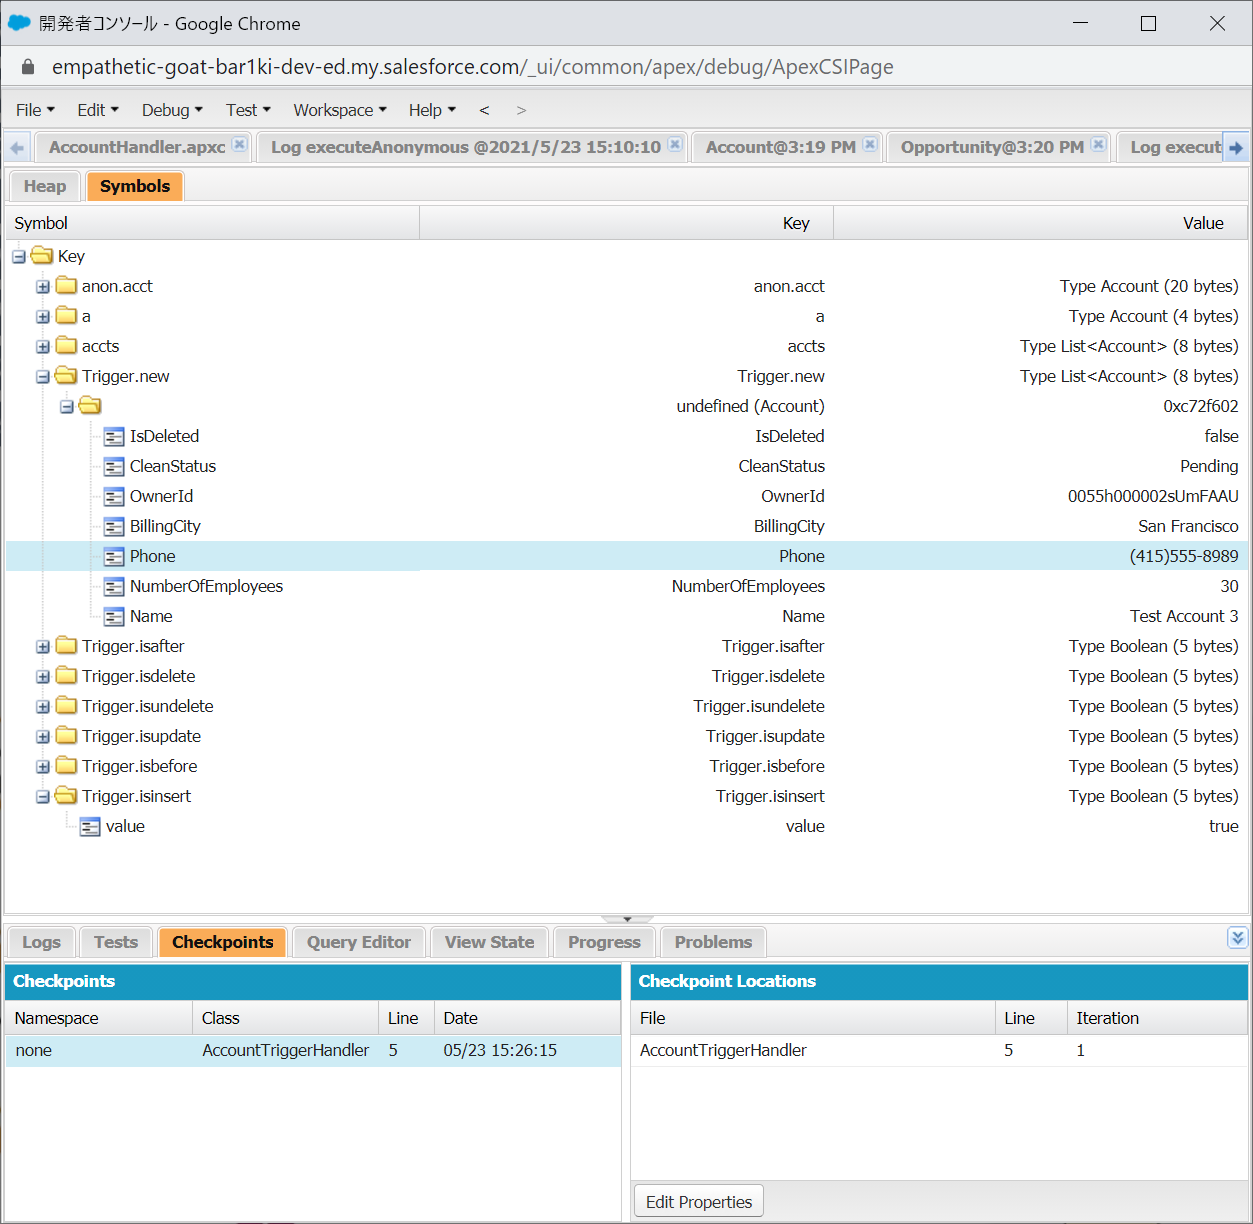Image resolution: width=1253 pixels, height=1224 pixels.
Task: Expand the 'a' variable node
Action: pyautogui.click(x=43, y=317)
